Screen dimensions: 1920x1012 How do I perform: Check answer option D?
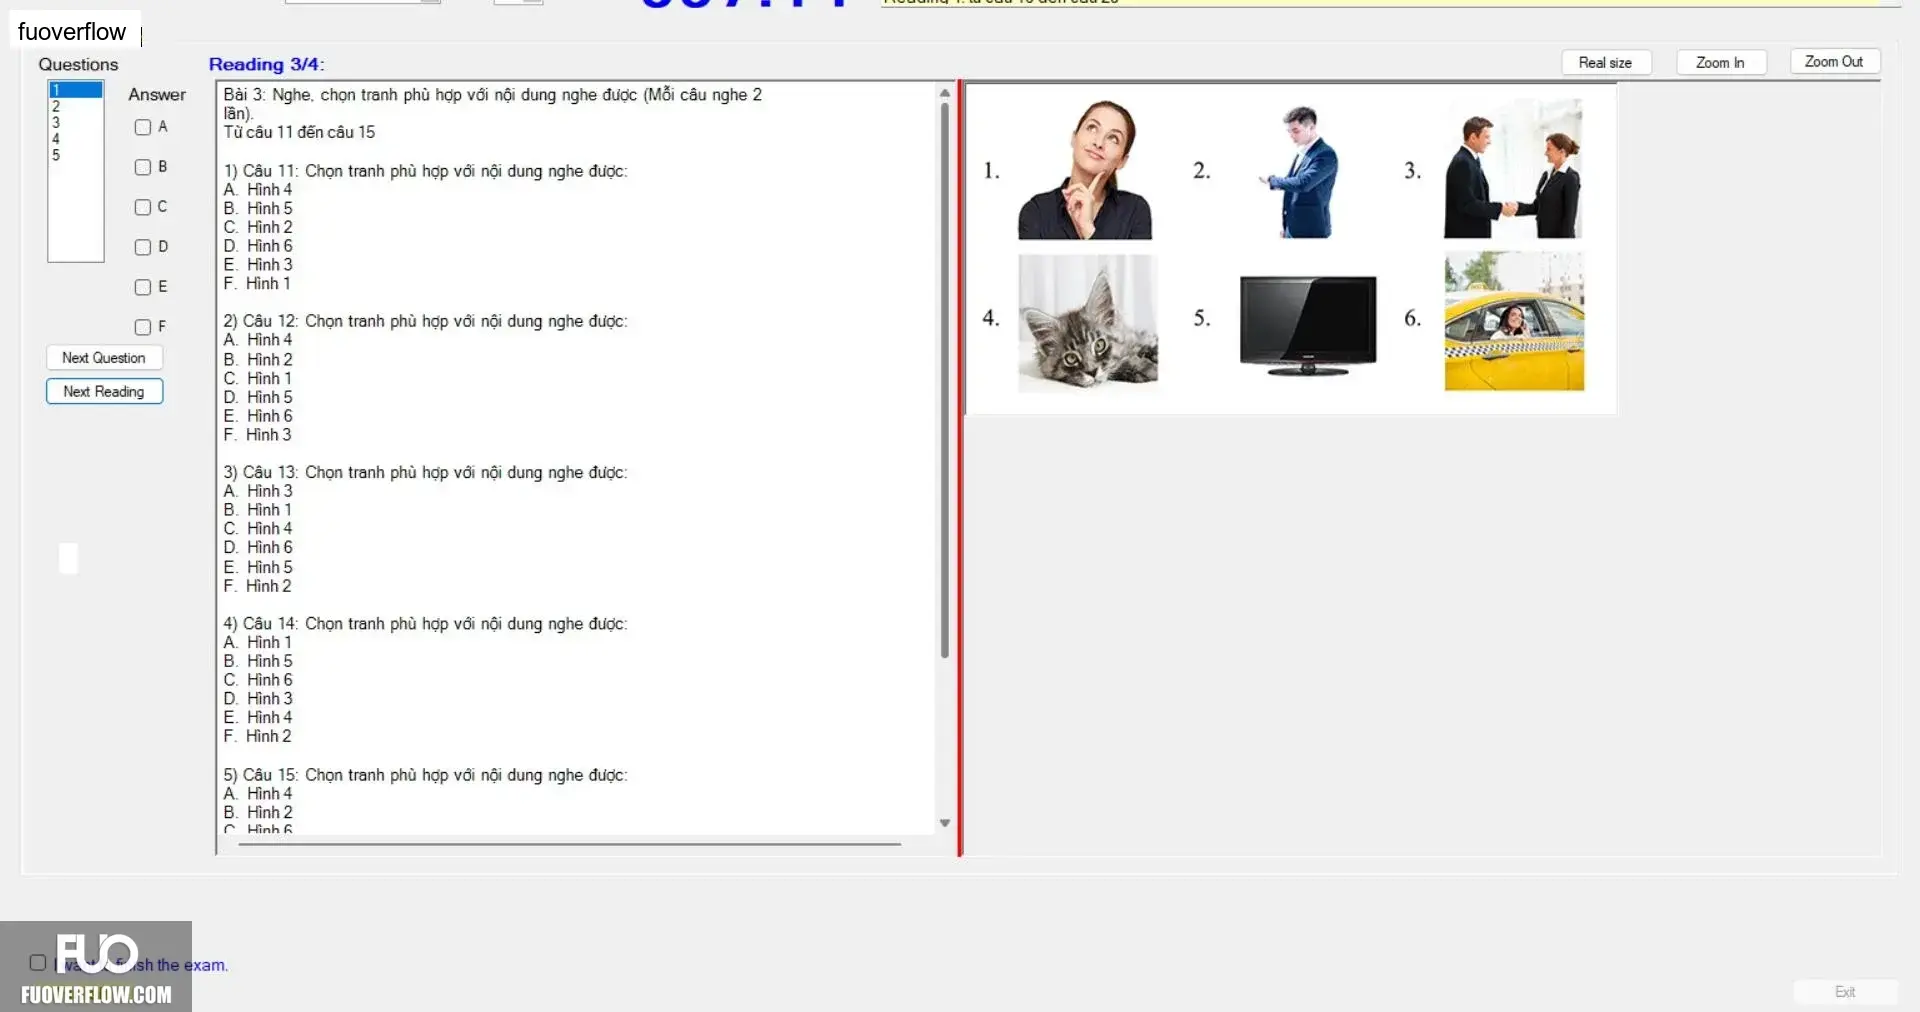[x=143, y=247]
